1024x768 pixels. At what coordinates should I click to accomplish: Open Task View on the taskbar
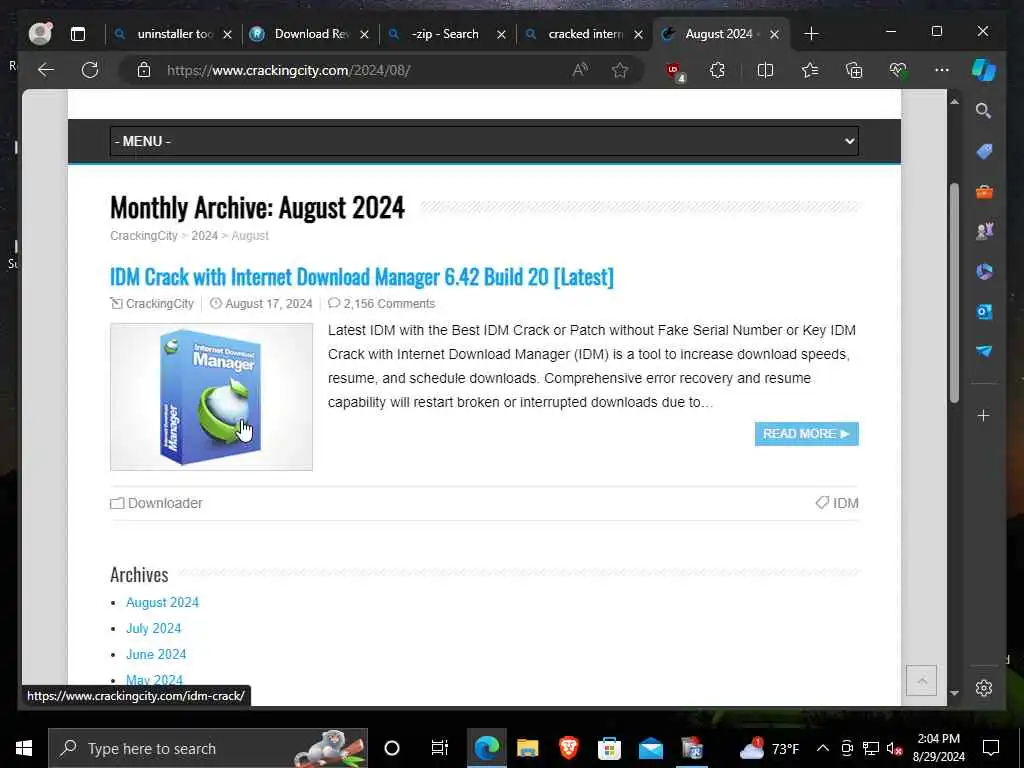pyautogui.click(x=440, y=748)
